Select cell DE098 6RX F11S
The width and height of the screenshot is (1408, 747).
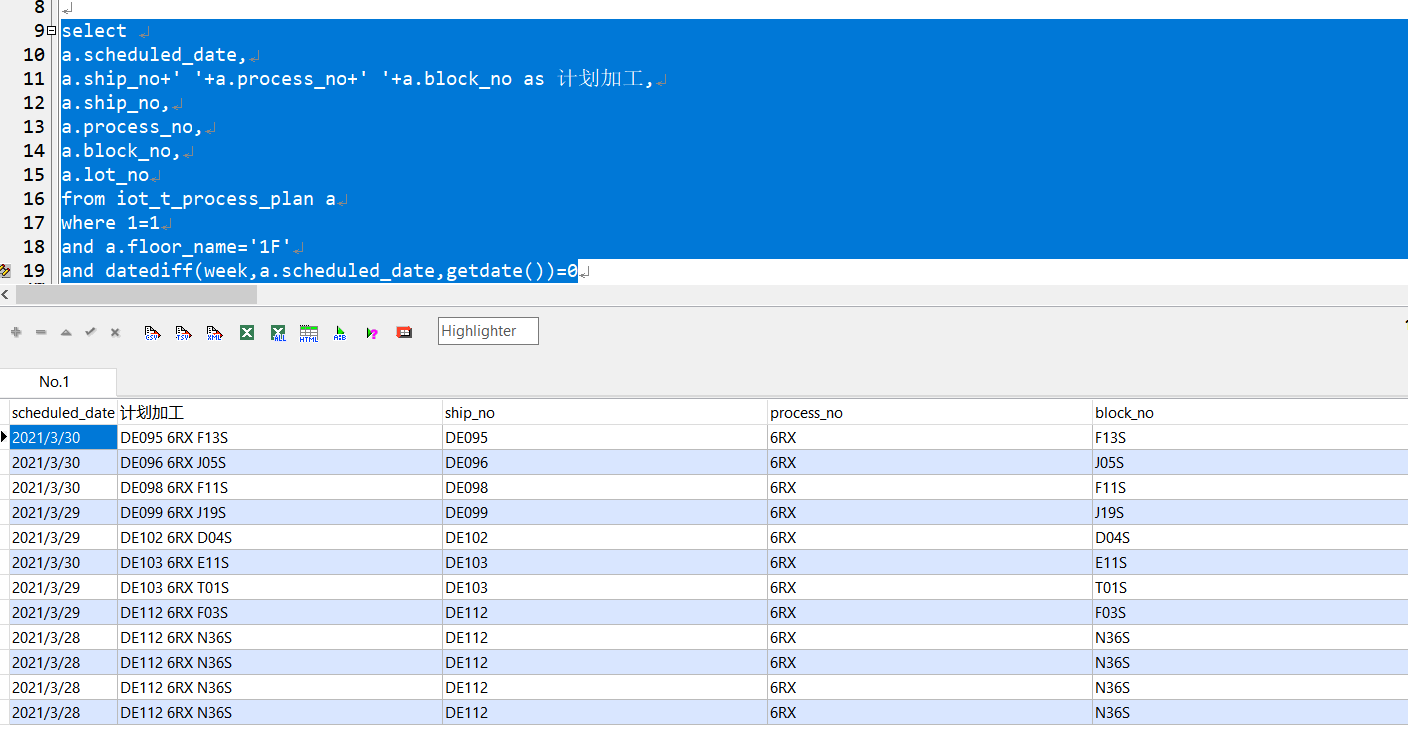coord(280,487)
